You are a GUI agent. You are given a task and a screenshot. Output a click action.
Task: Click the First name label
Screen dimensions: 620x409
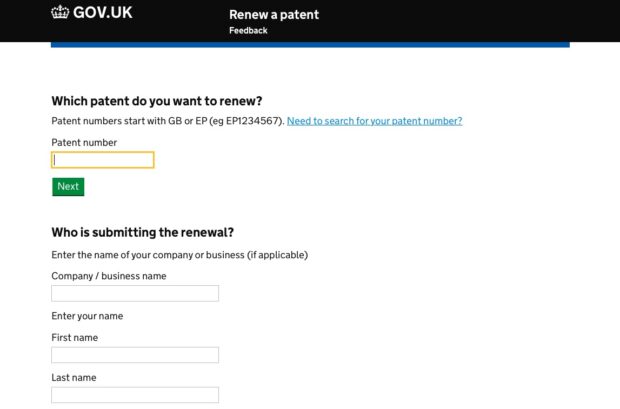[75, 338]
